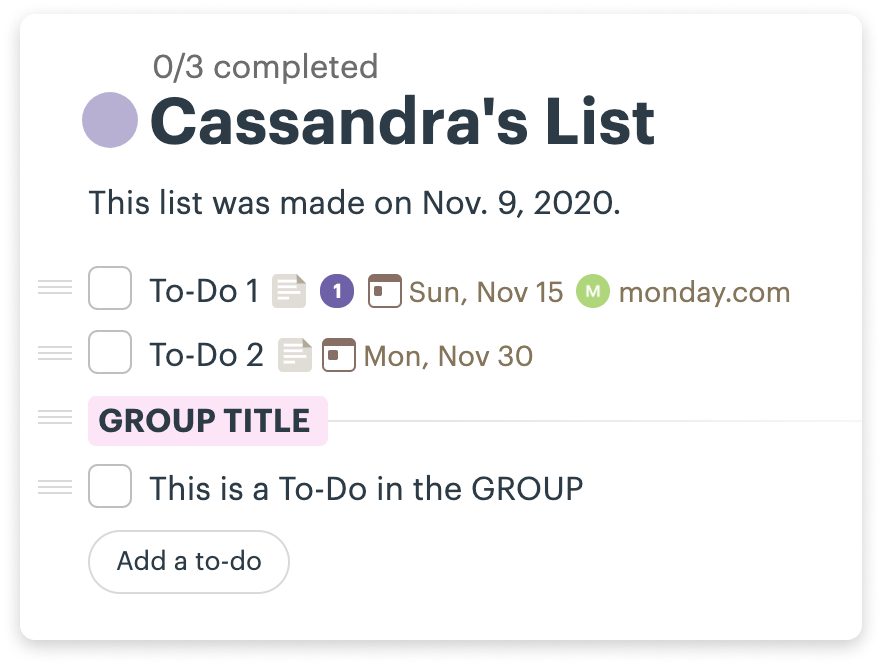The width and height of the screenshot is (882, 666).
Task: Open the Cassandra's List title
Action: click(x=402, y=122)
